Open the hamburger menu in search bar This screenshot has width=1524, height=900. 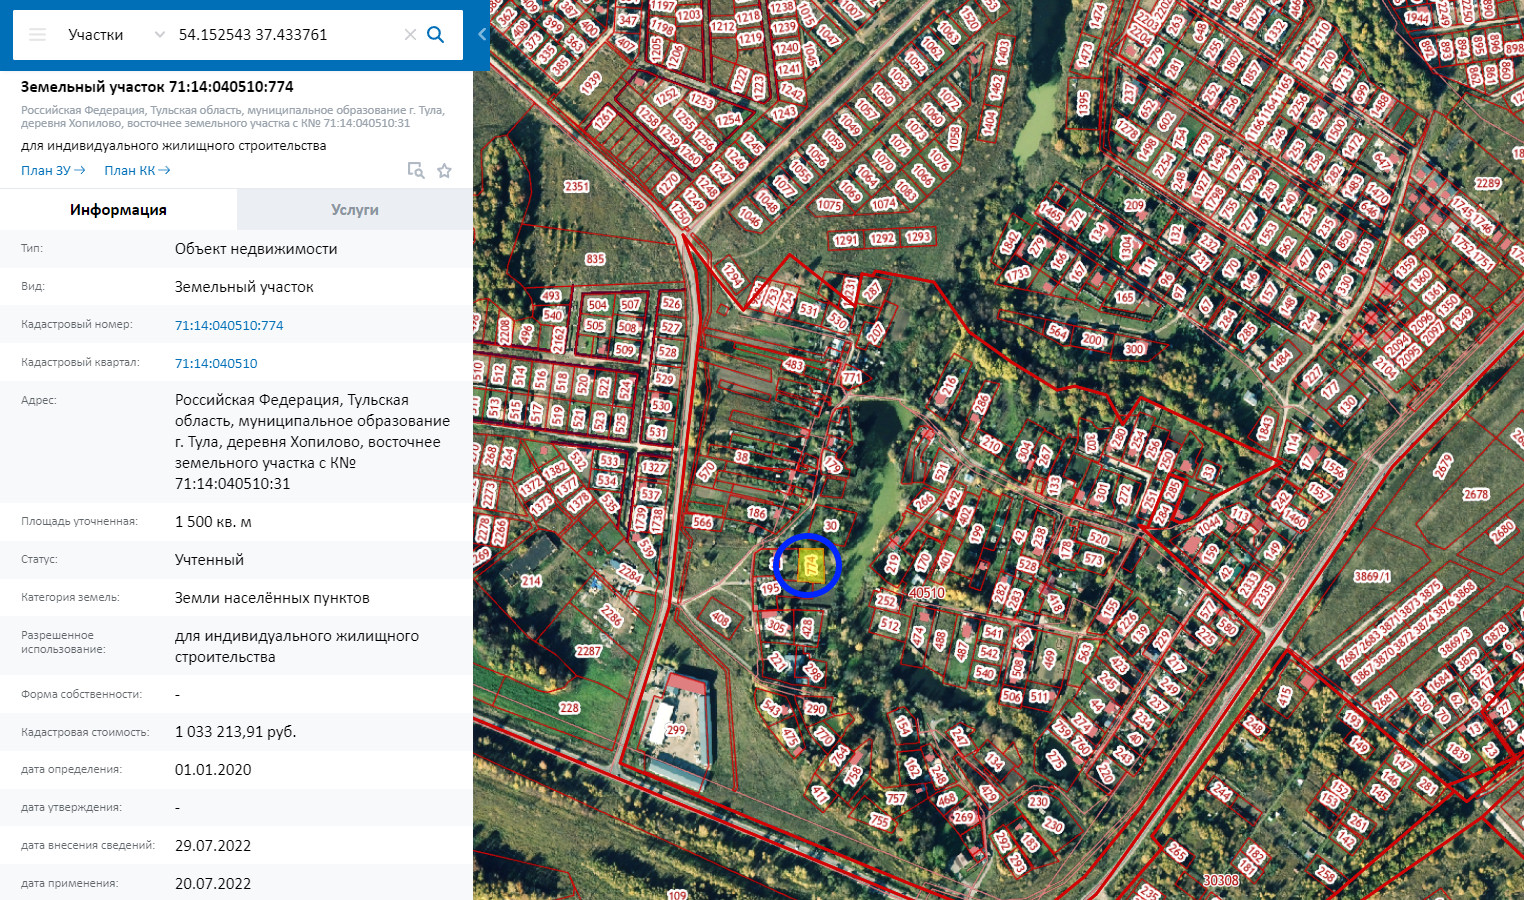tap(38, 35)
